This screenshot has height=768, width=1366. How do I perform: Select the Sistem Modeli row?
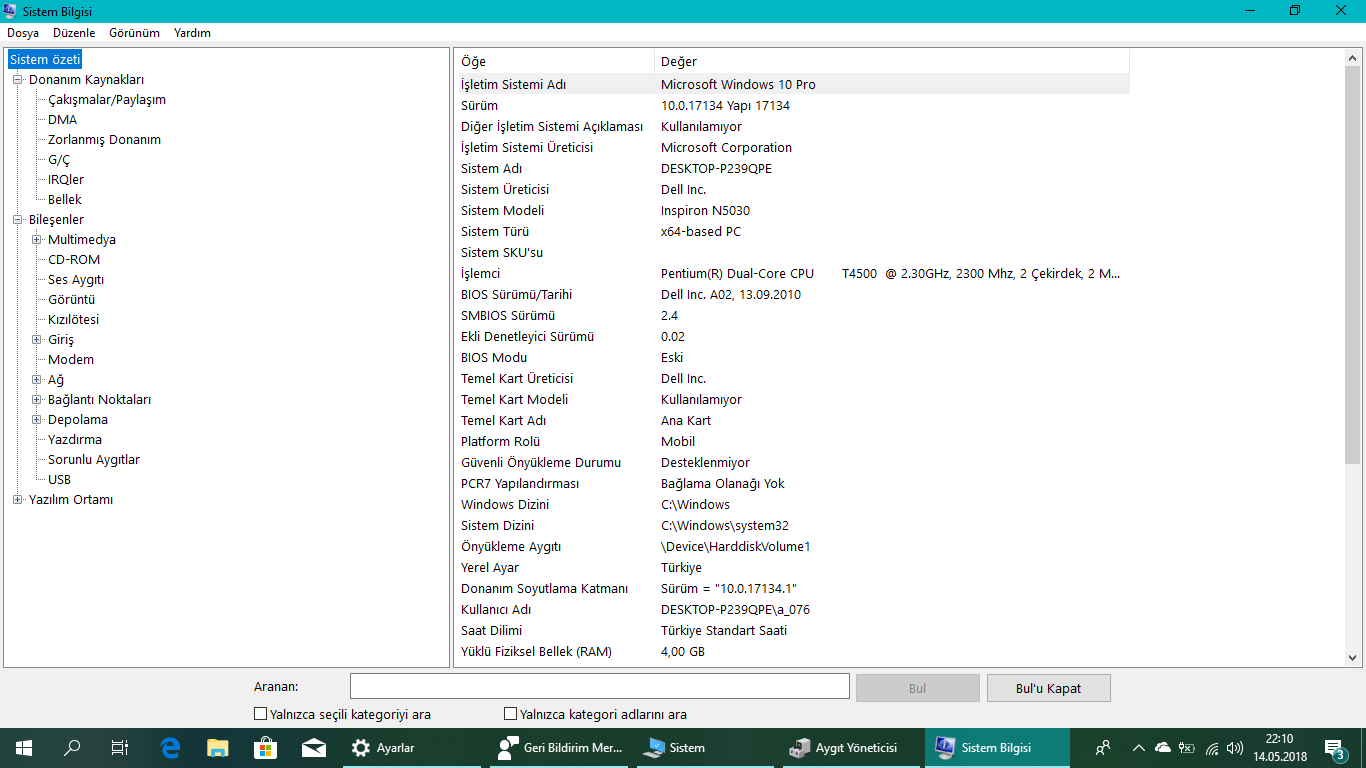pyautogui.click(x=792, y=211)
